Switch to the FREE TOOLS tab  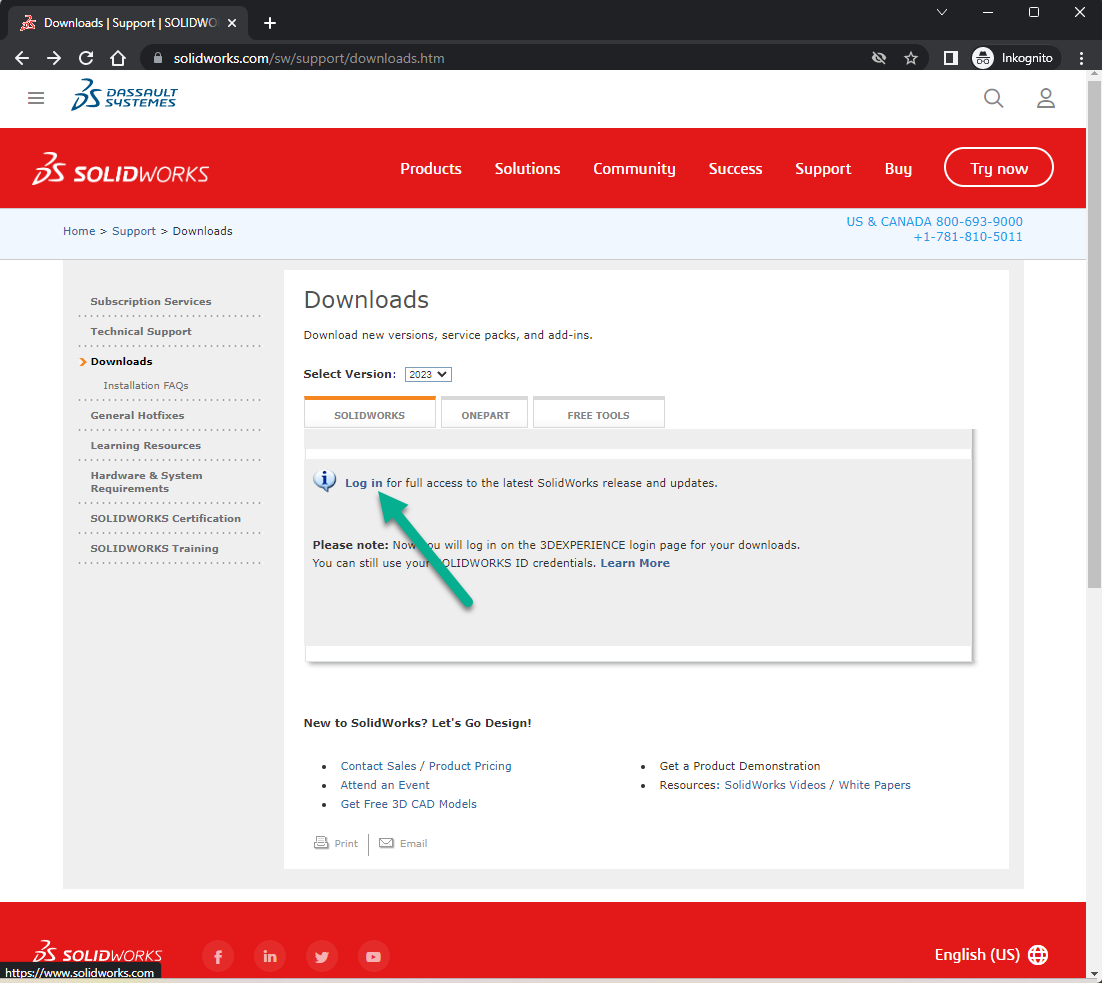pyautogui.click(x=598, y=415)
